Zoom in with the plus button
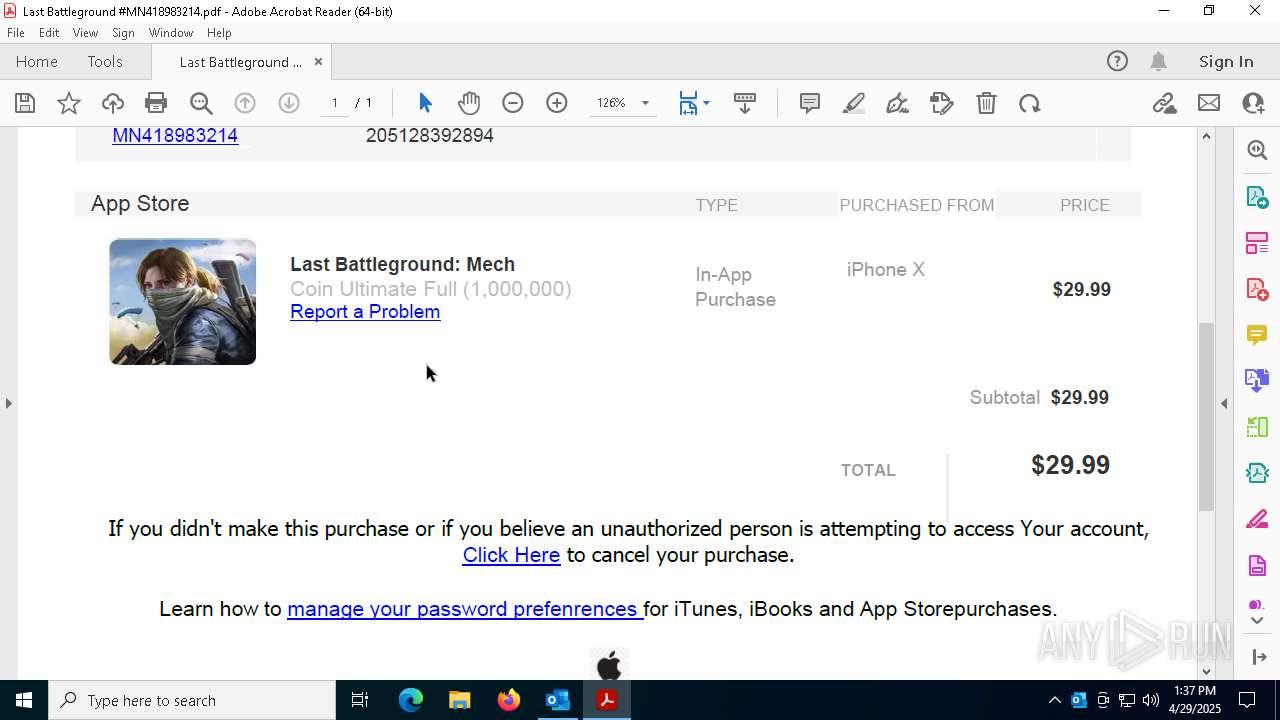1280x720 pixels. click(557, 103)
